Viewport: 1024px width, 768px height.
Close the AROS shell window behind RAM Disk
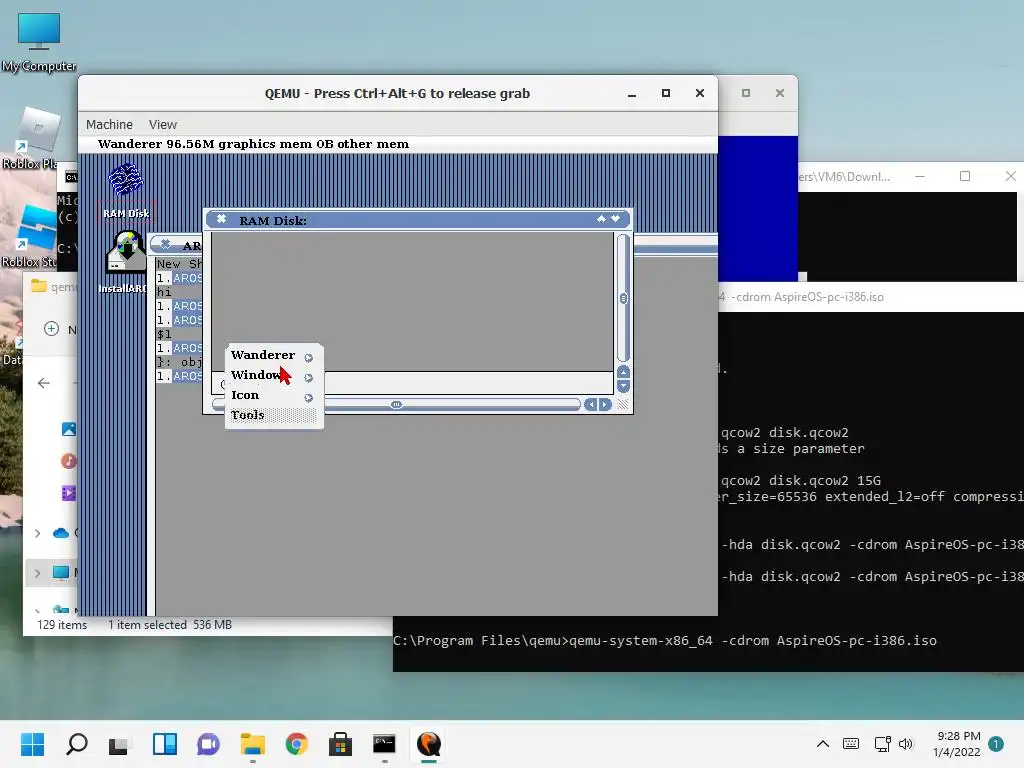pyautogui.click(x=165, y=244)
